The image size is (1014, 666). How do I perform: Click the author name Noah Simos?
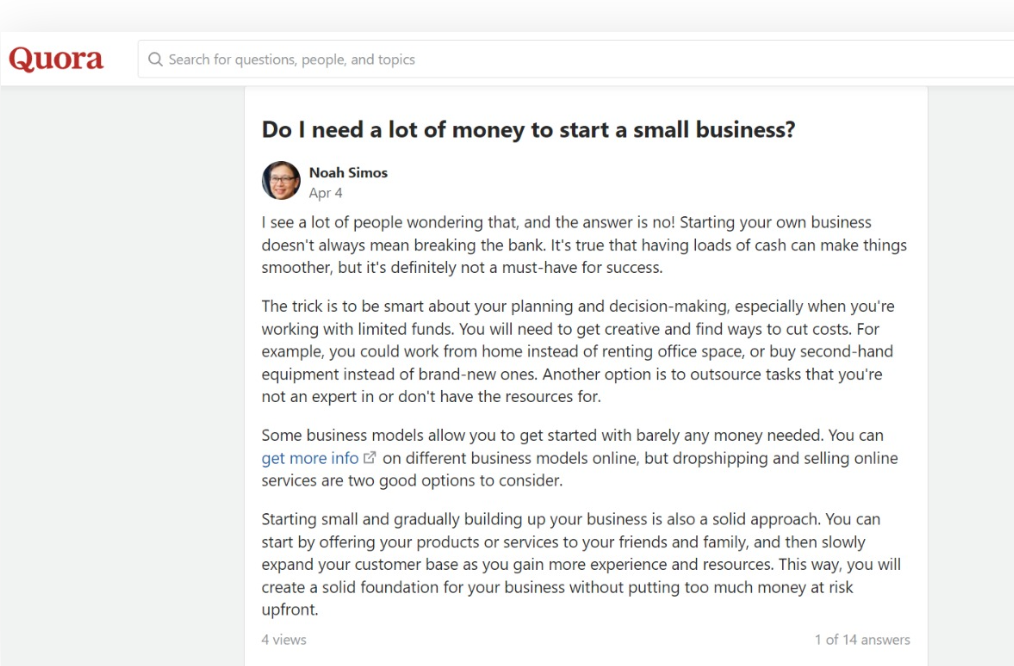point(347,172)
